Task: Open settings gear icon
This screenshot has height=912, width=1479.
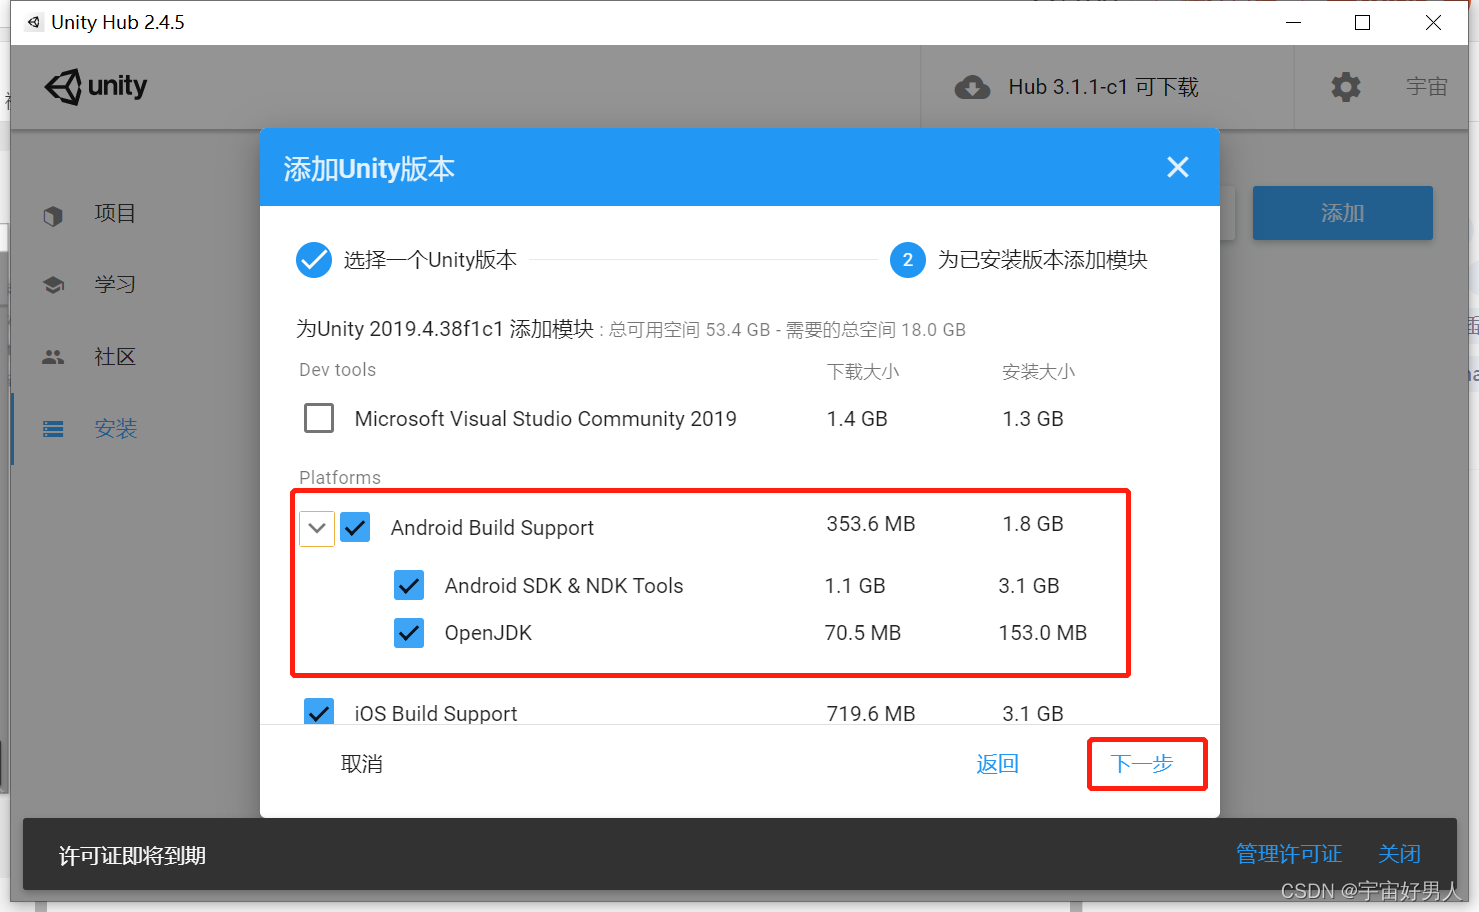Action: tap(1346, 87)
